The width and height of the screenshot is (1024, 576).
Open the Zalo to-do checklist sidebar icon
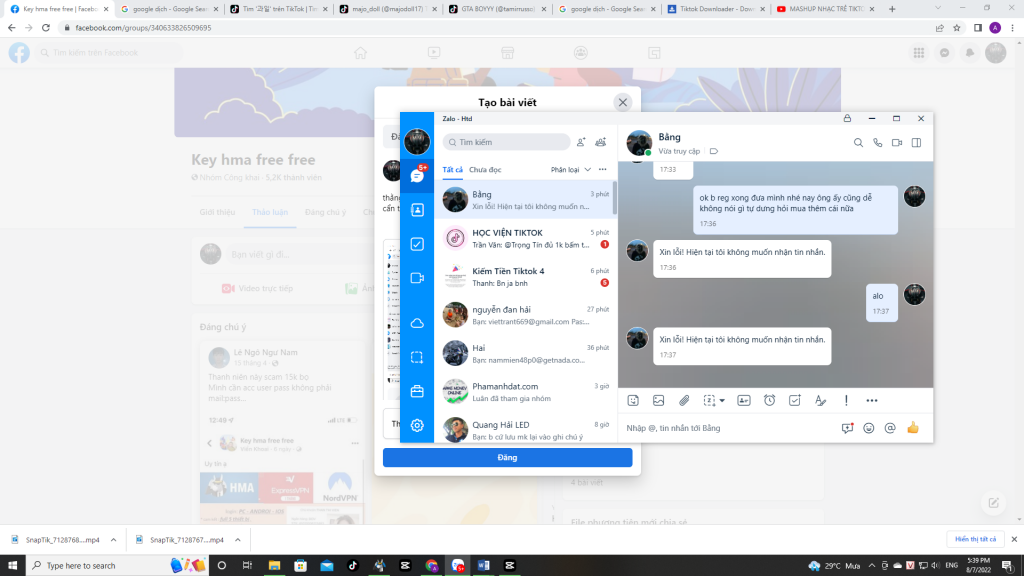(x=417, y=244)
